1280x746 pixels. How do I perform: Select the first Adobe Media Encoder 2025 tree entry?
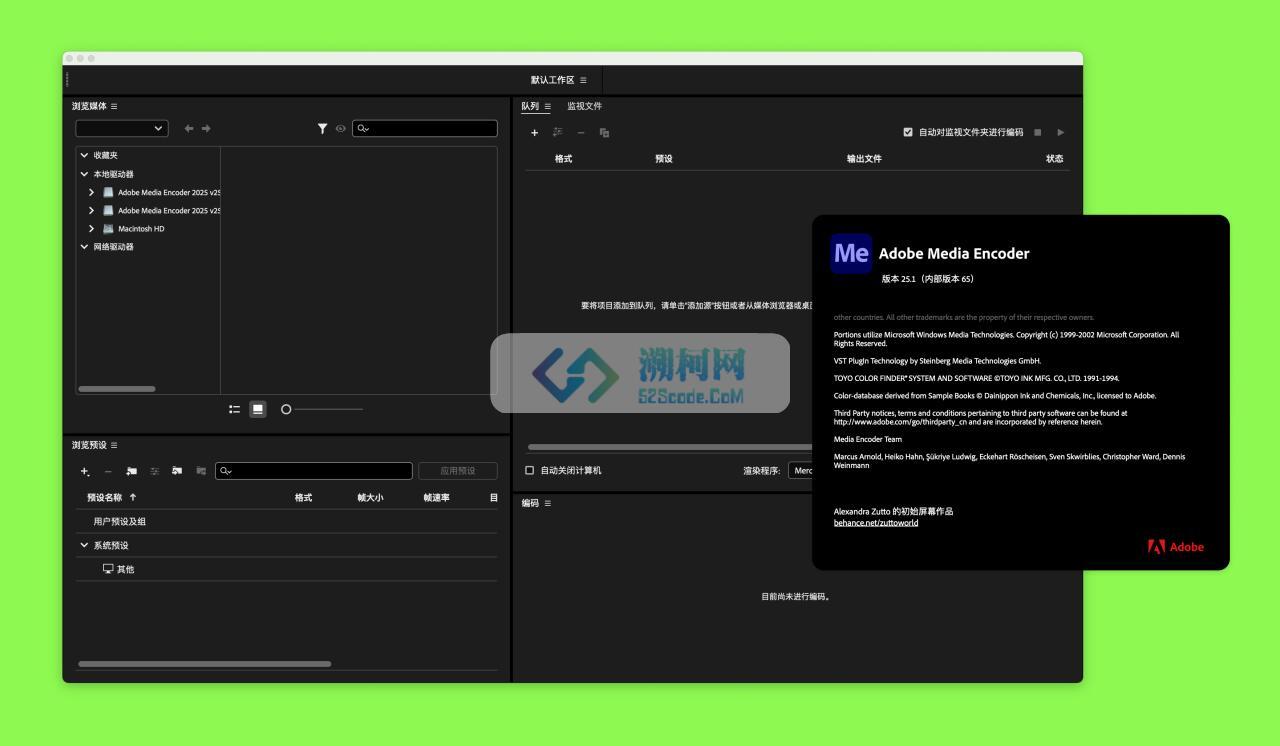(169, 192)
